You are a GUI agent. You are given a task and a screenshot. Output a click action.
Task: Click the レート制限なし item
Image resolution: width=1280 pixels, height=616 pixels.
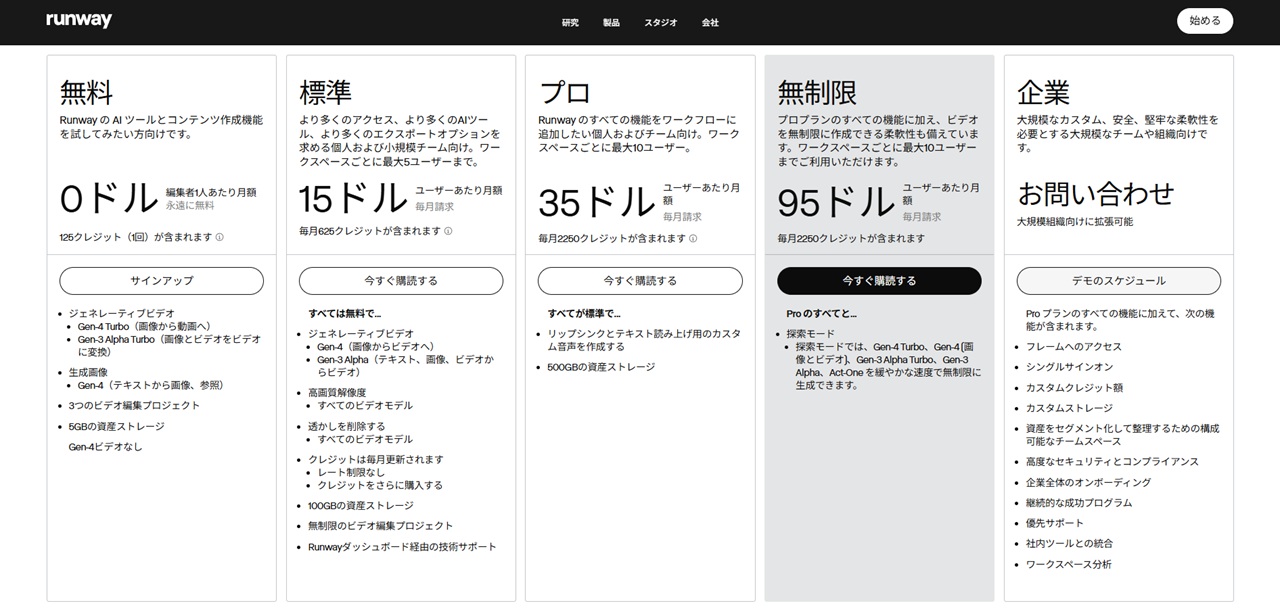pyautogui.click(x=351, y=472)
